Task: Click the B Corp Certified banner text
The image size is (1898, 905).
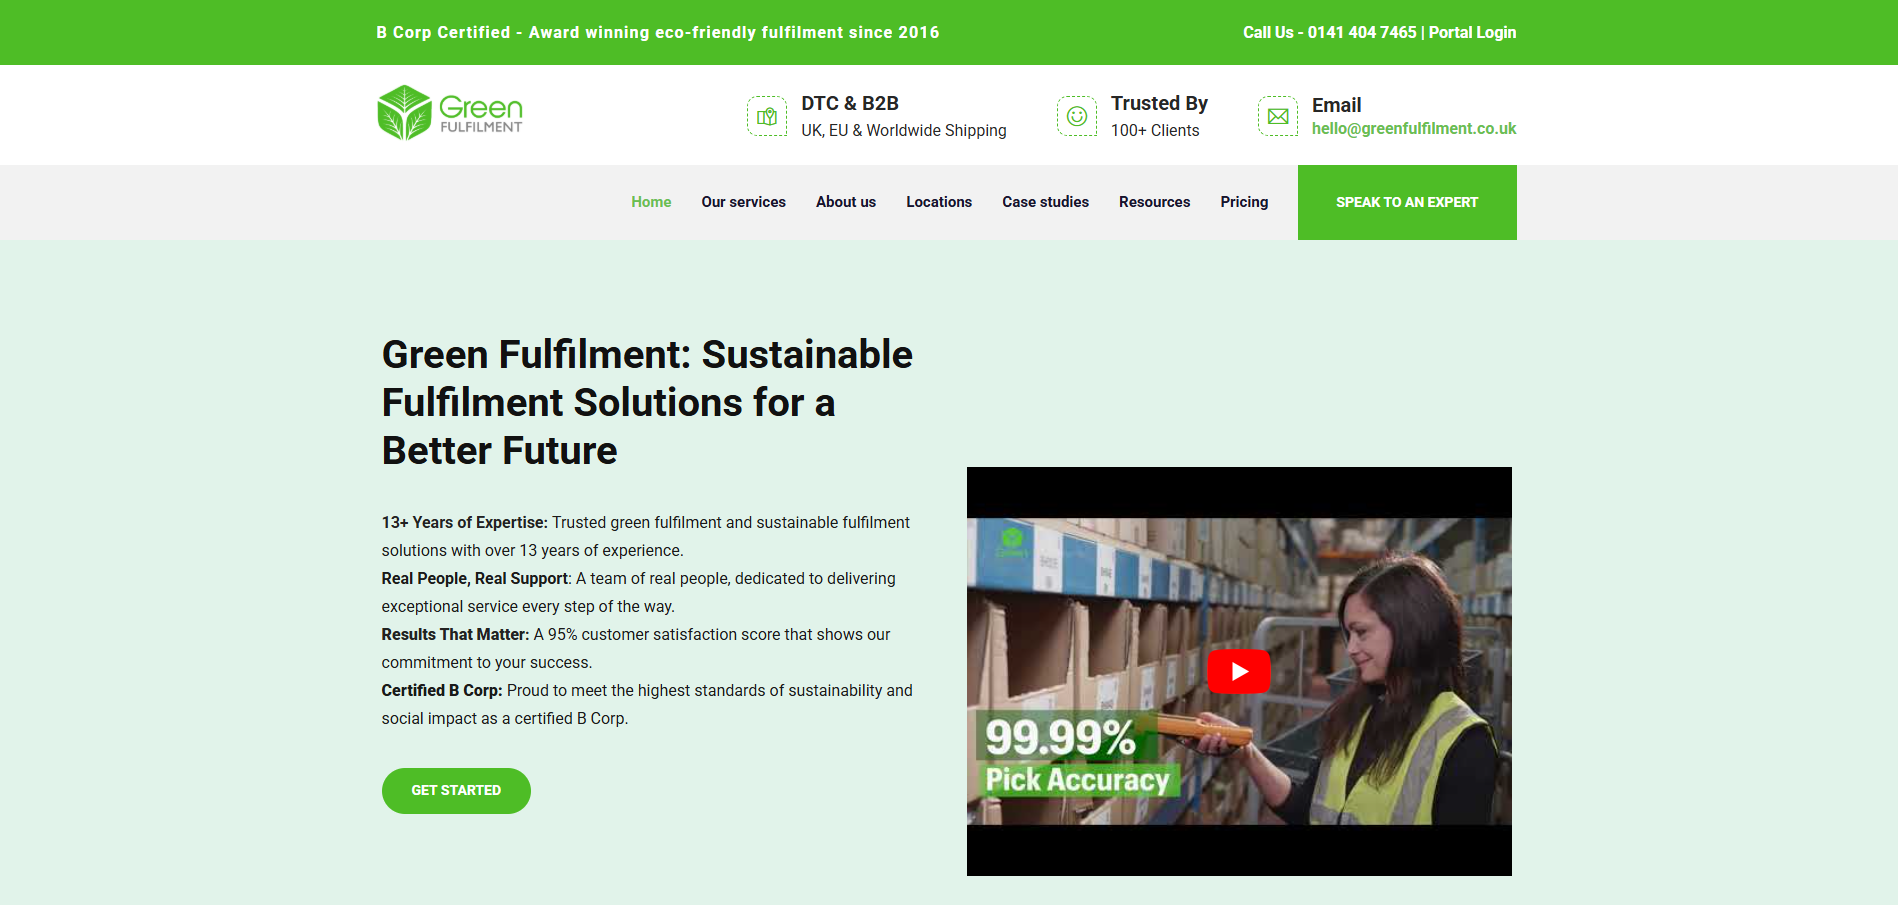Action: coord(657,32)
